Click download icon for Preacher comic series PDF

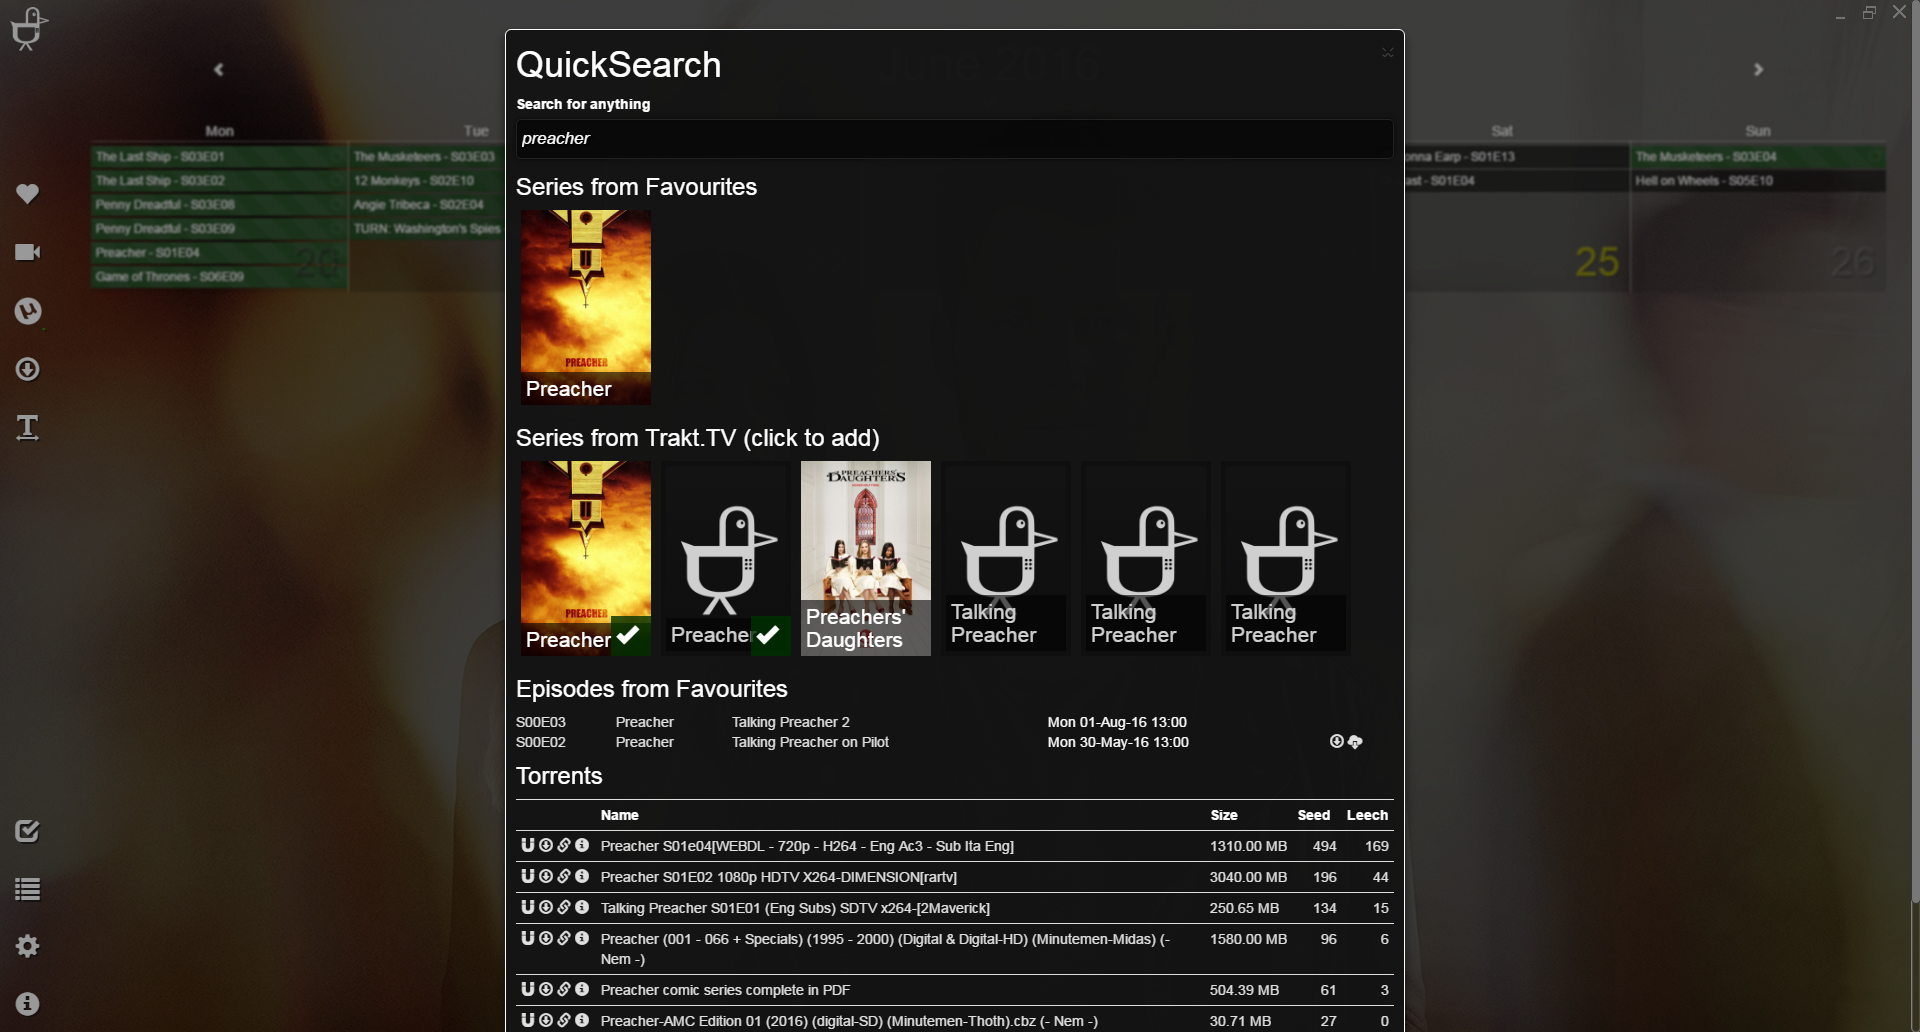(x=546, y=989)
